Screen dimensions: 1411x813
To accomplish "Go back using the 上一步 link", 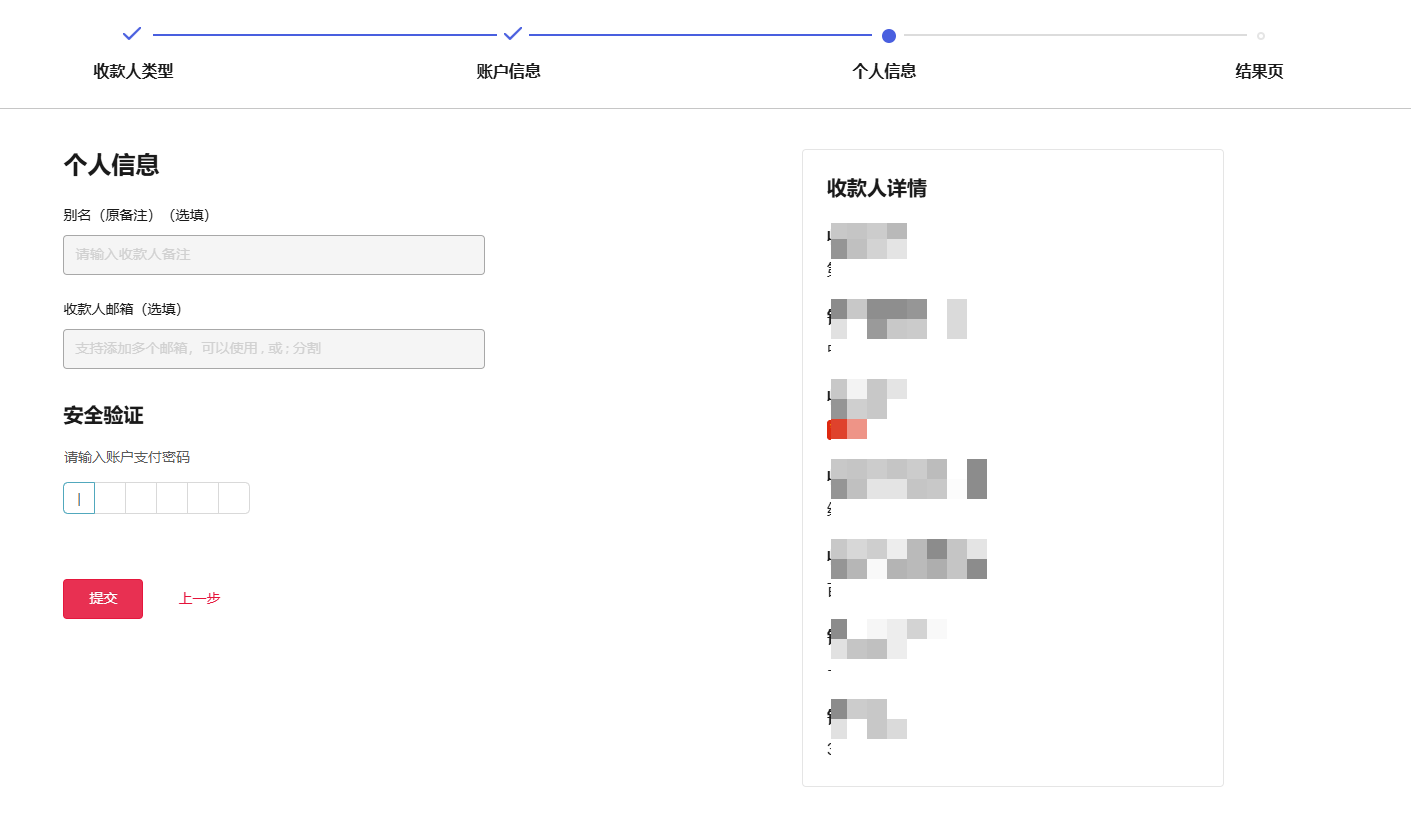I will (x=200, y=599).
